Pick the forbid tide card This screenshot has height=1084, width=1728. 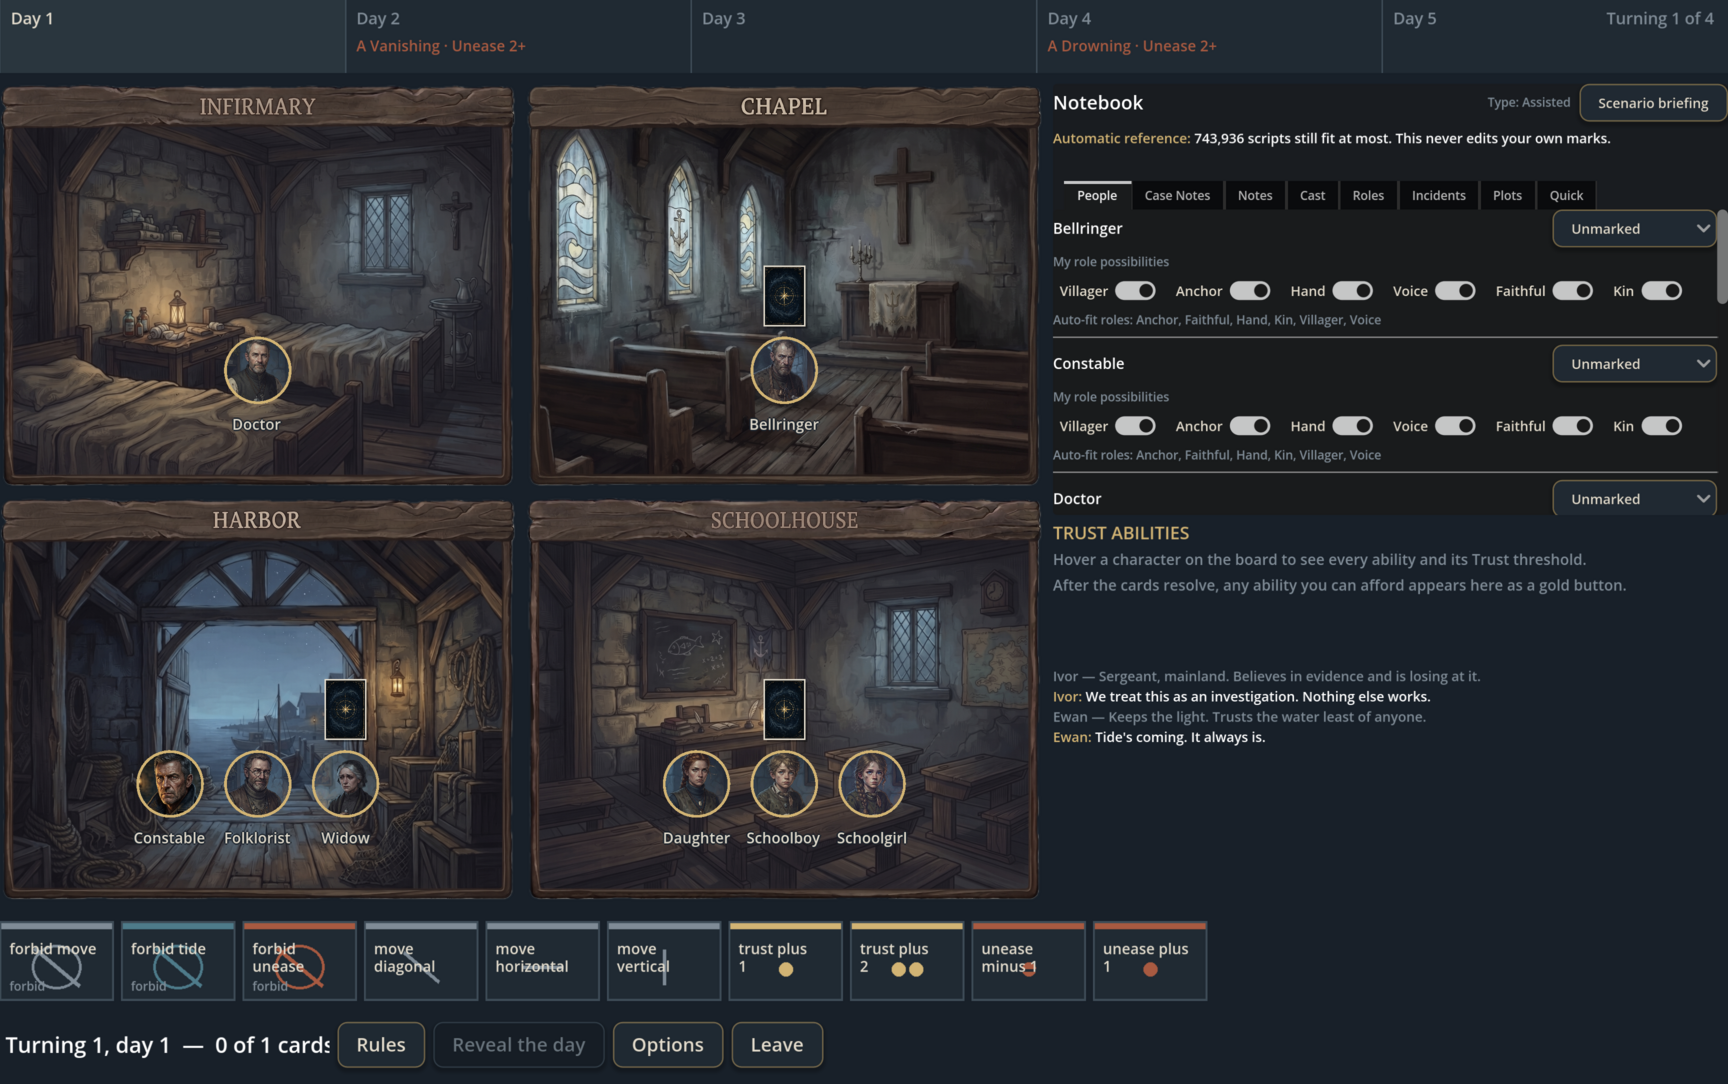coord(178,961)
